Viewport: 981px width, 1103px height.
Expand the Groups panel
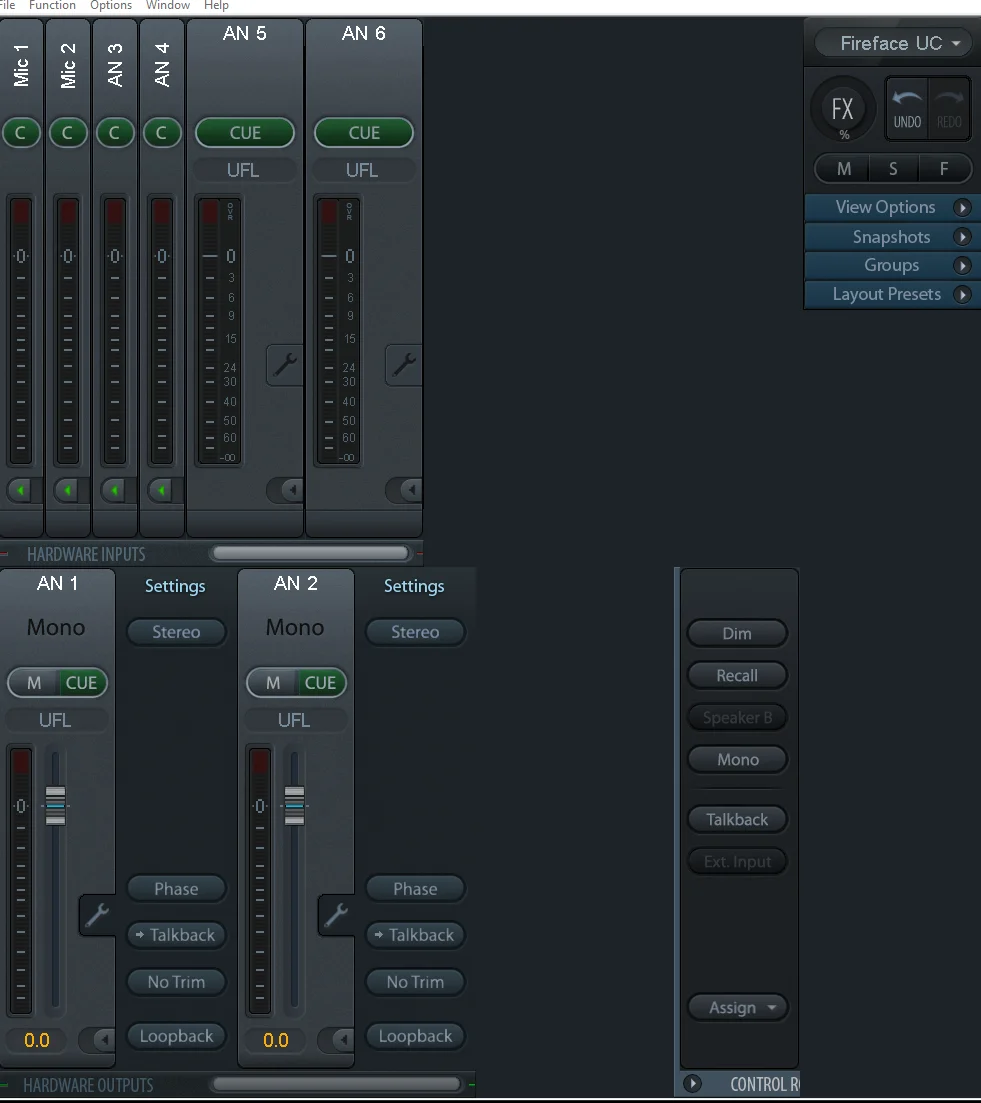pyautogui.click(x=892, y=265)
